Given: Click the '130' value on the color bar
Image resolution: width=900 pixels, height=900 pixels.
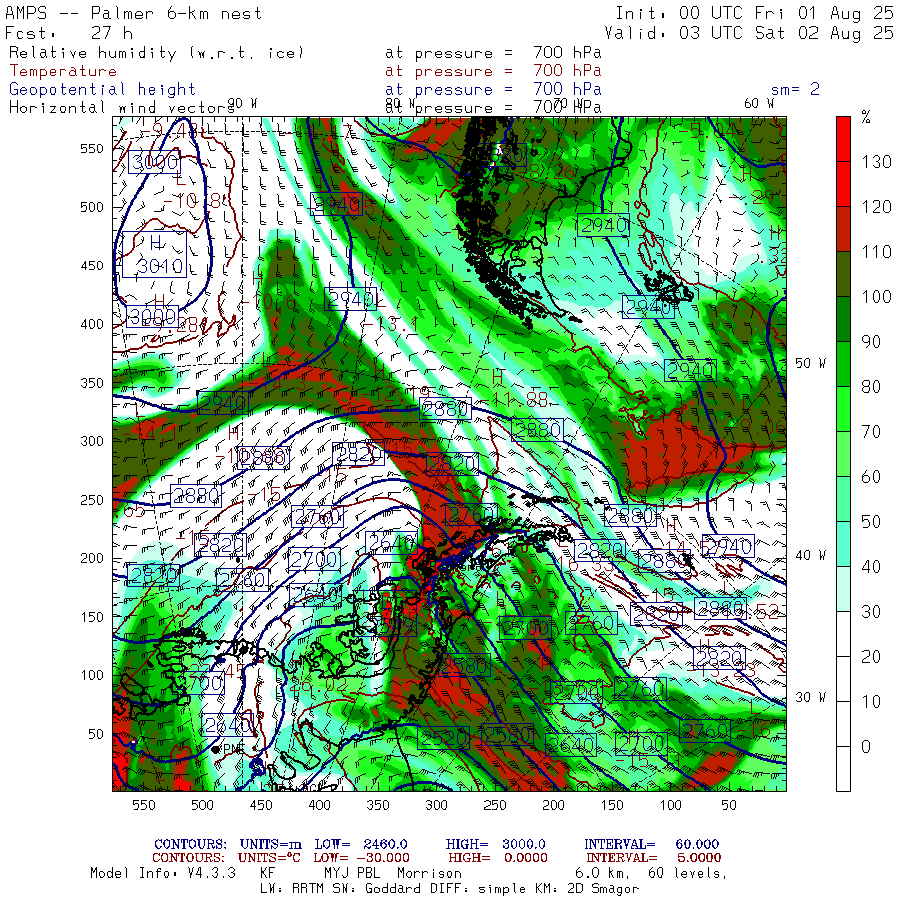Looking at the screenshot, I should tap(876, 162).
